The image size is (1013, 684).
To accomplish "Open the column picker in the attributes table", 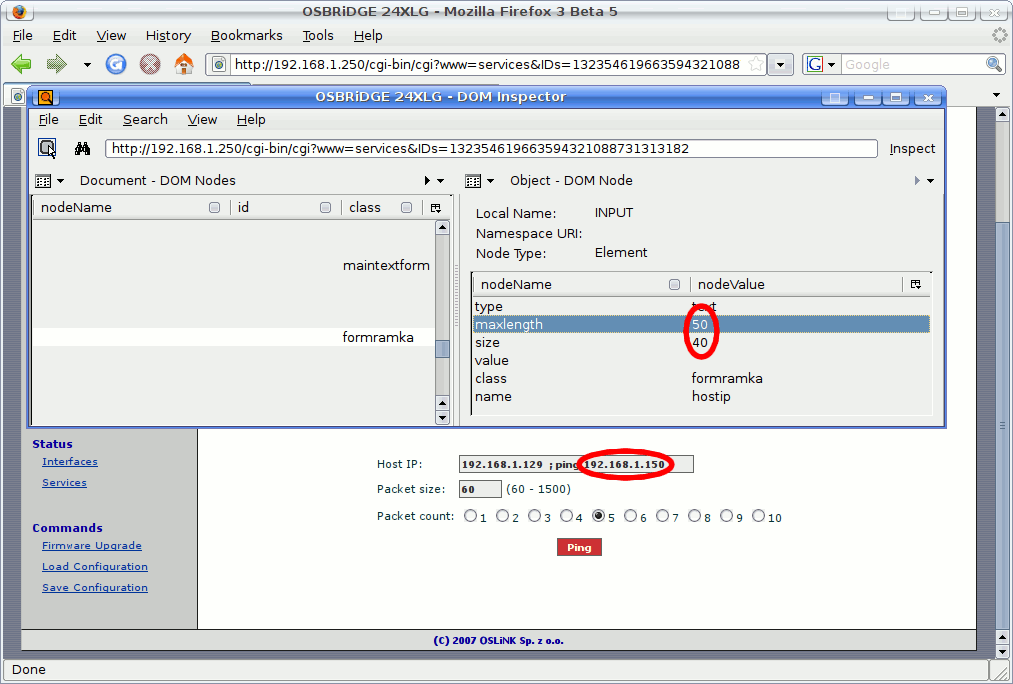I will click(x=915, y=284).
